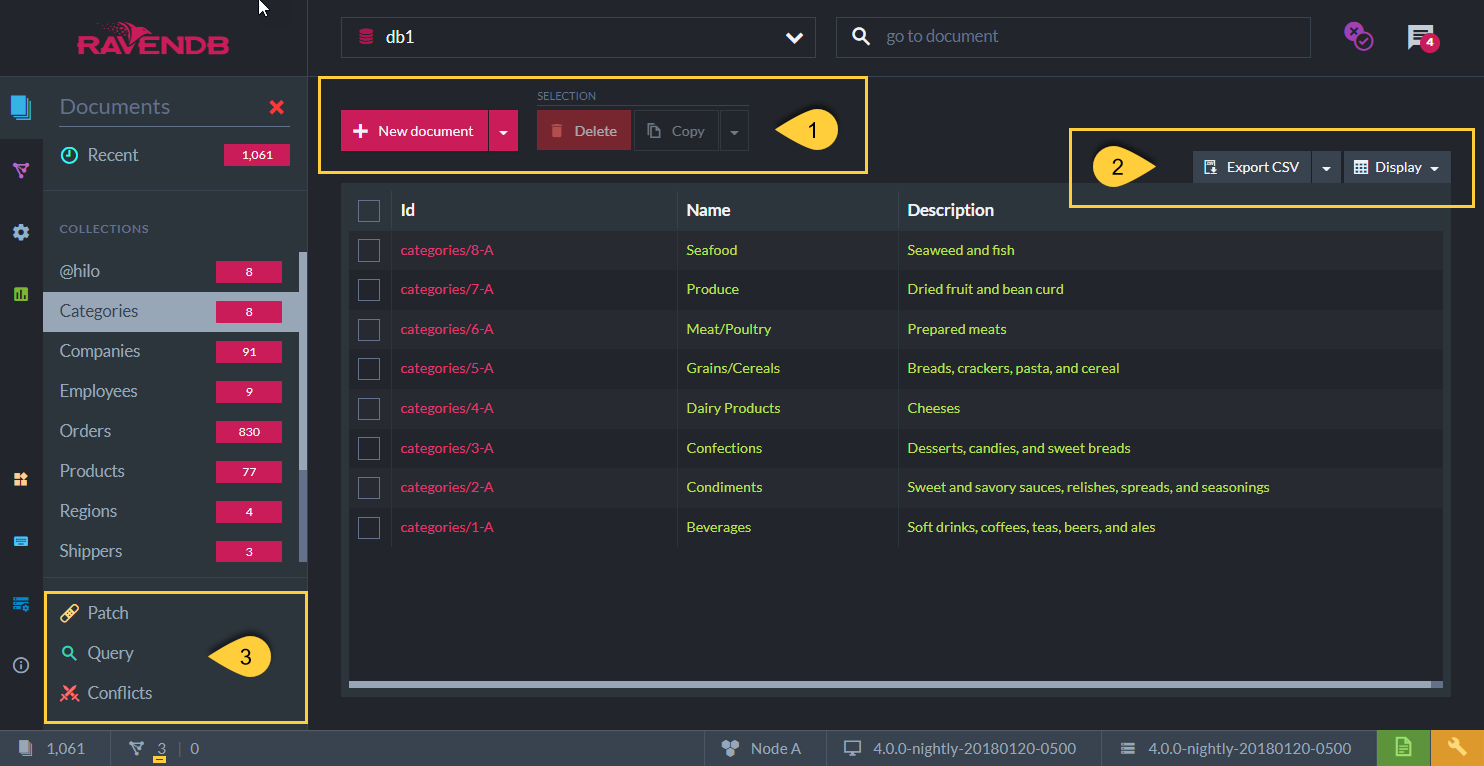Select the Shippers collection
The image size is (1484, 766).
coord(171,551)
